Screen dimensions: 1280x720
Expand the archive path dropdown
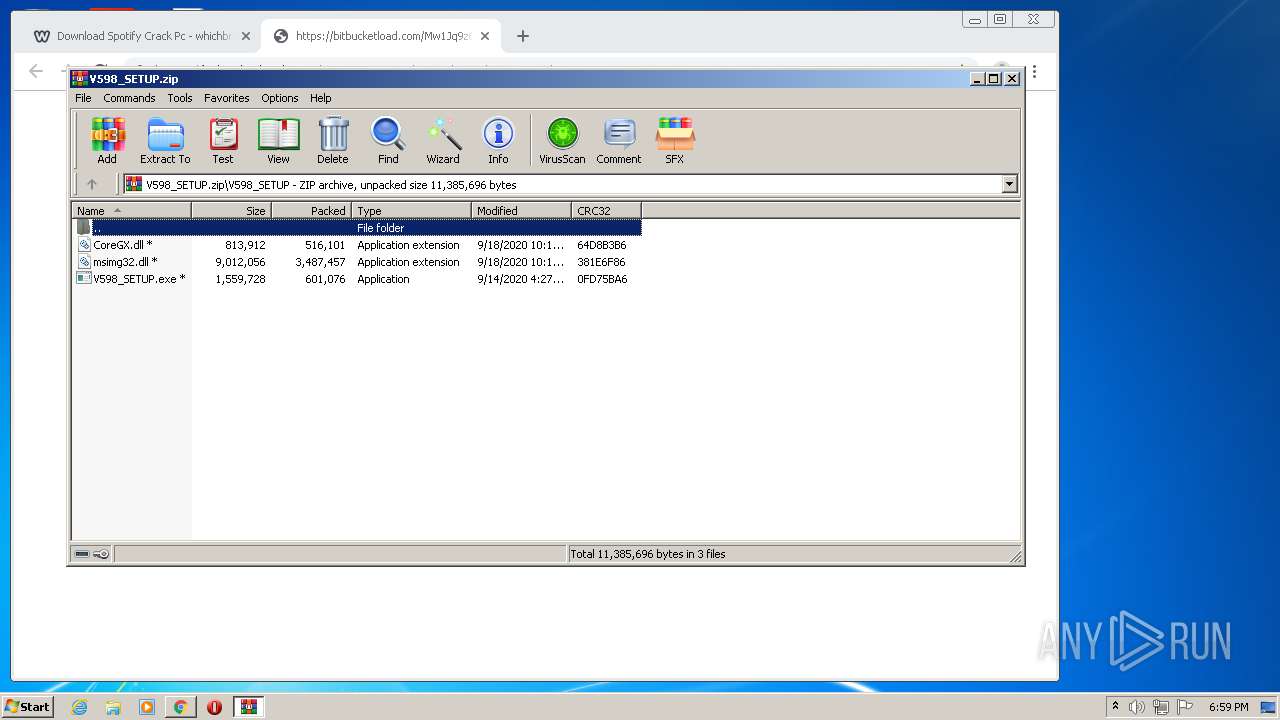point(1009,184)
